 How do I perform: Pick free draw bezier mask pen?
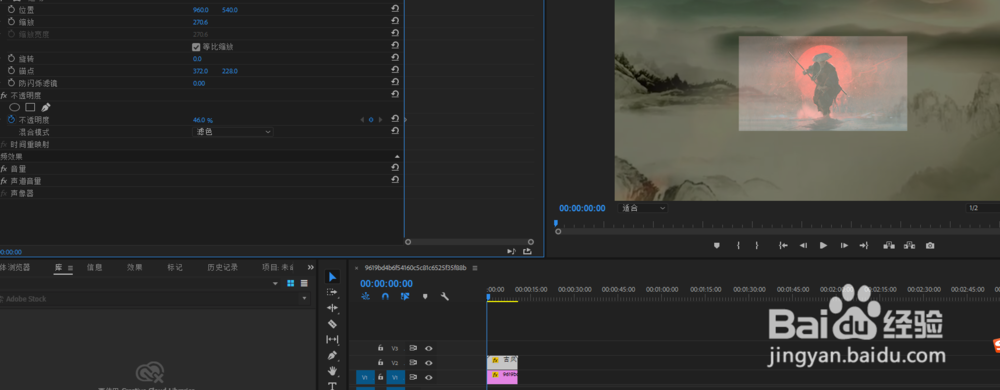coord(45,108)
